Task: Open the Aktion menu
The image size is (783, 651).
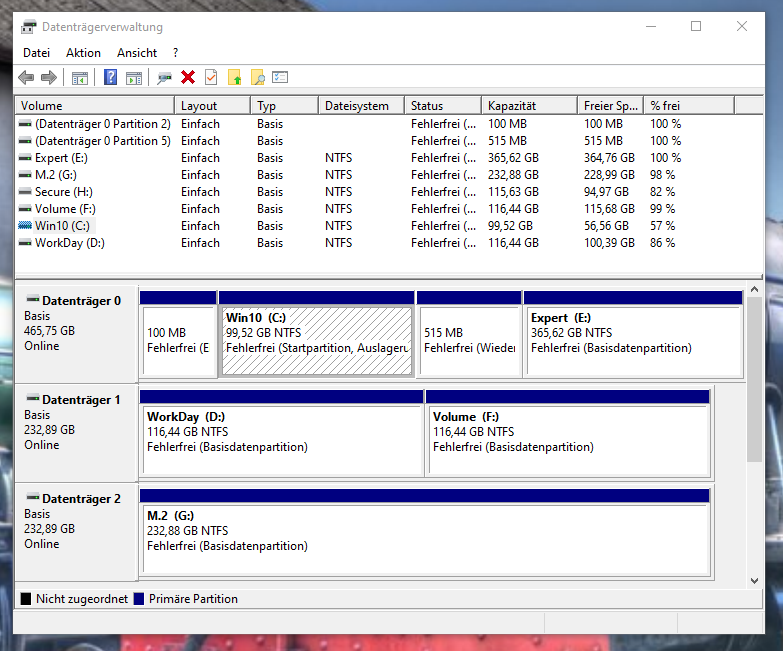Action: [83, 53]
